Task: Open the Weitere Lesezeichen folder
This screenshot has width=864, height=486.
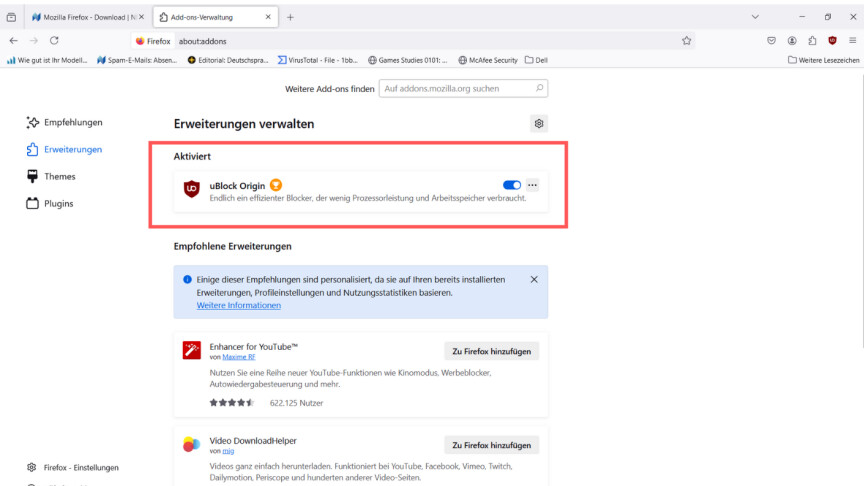Action: point(824,60)
